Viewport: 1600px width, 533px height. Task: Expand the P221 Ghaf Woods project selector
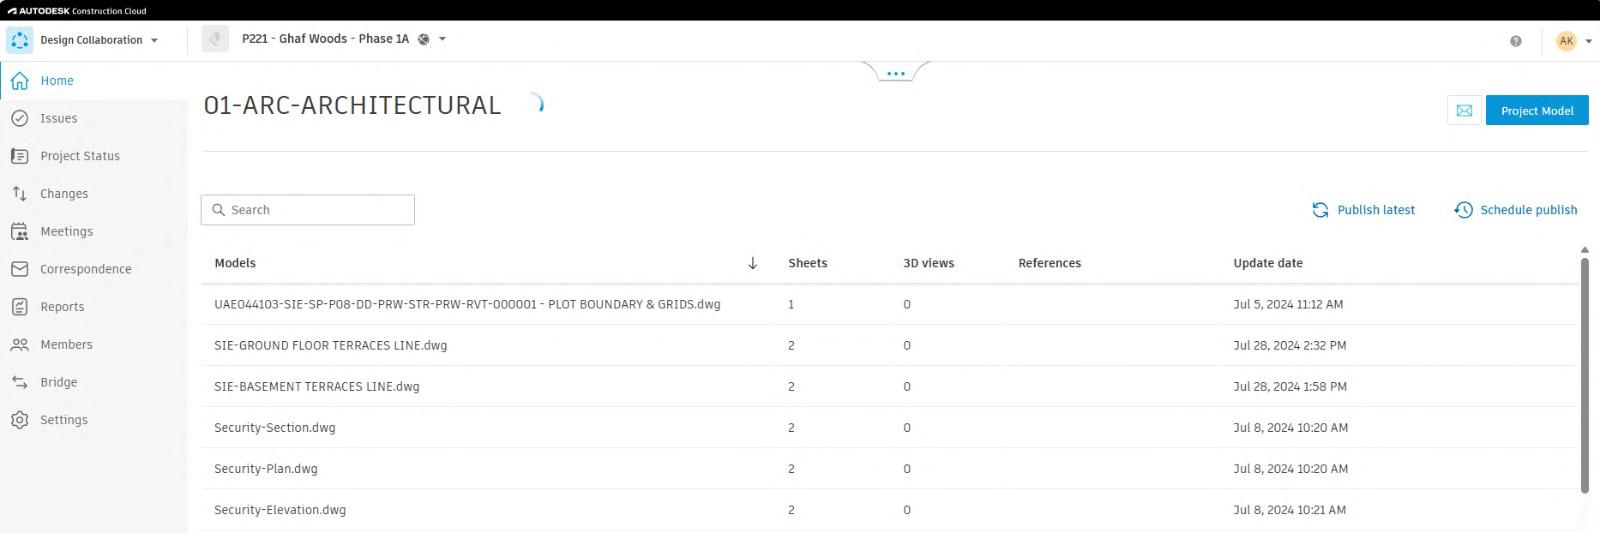click(442, 40)
